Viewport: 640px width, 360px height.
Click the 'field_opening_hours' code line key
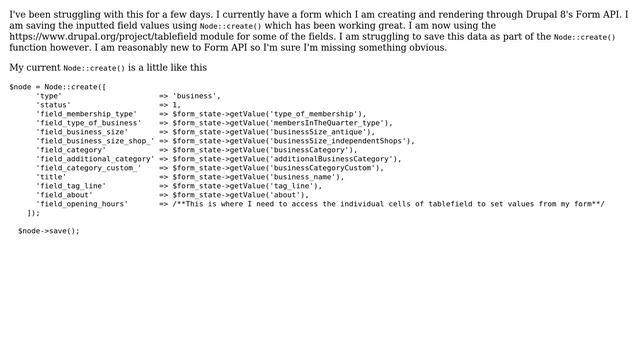82,204
